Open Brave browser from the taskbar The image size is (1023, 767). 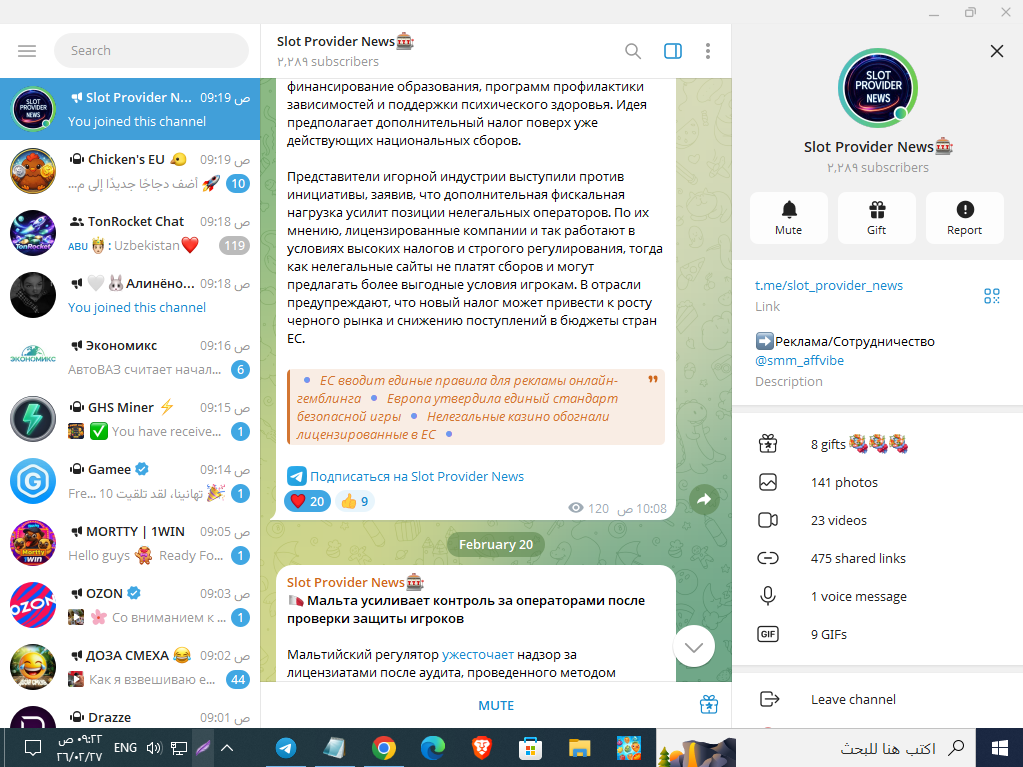[x=481, y=747]
